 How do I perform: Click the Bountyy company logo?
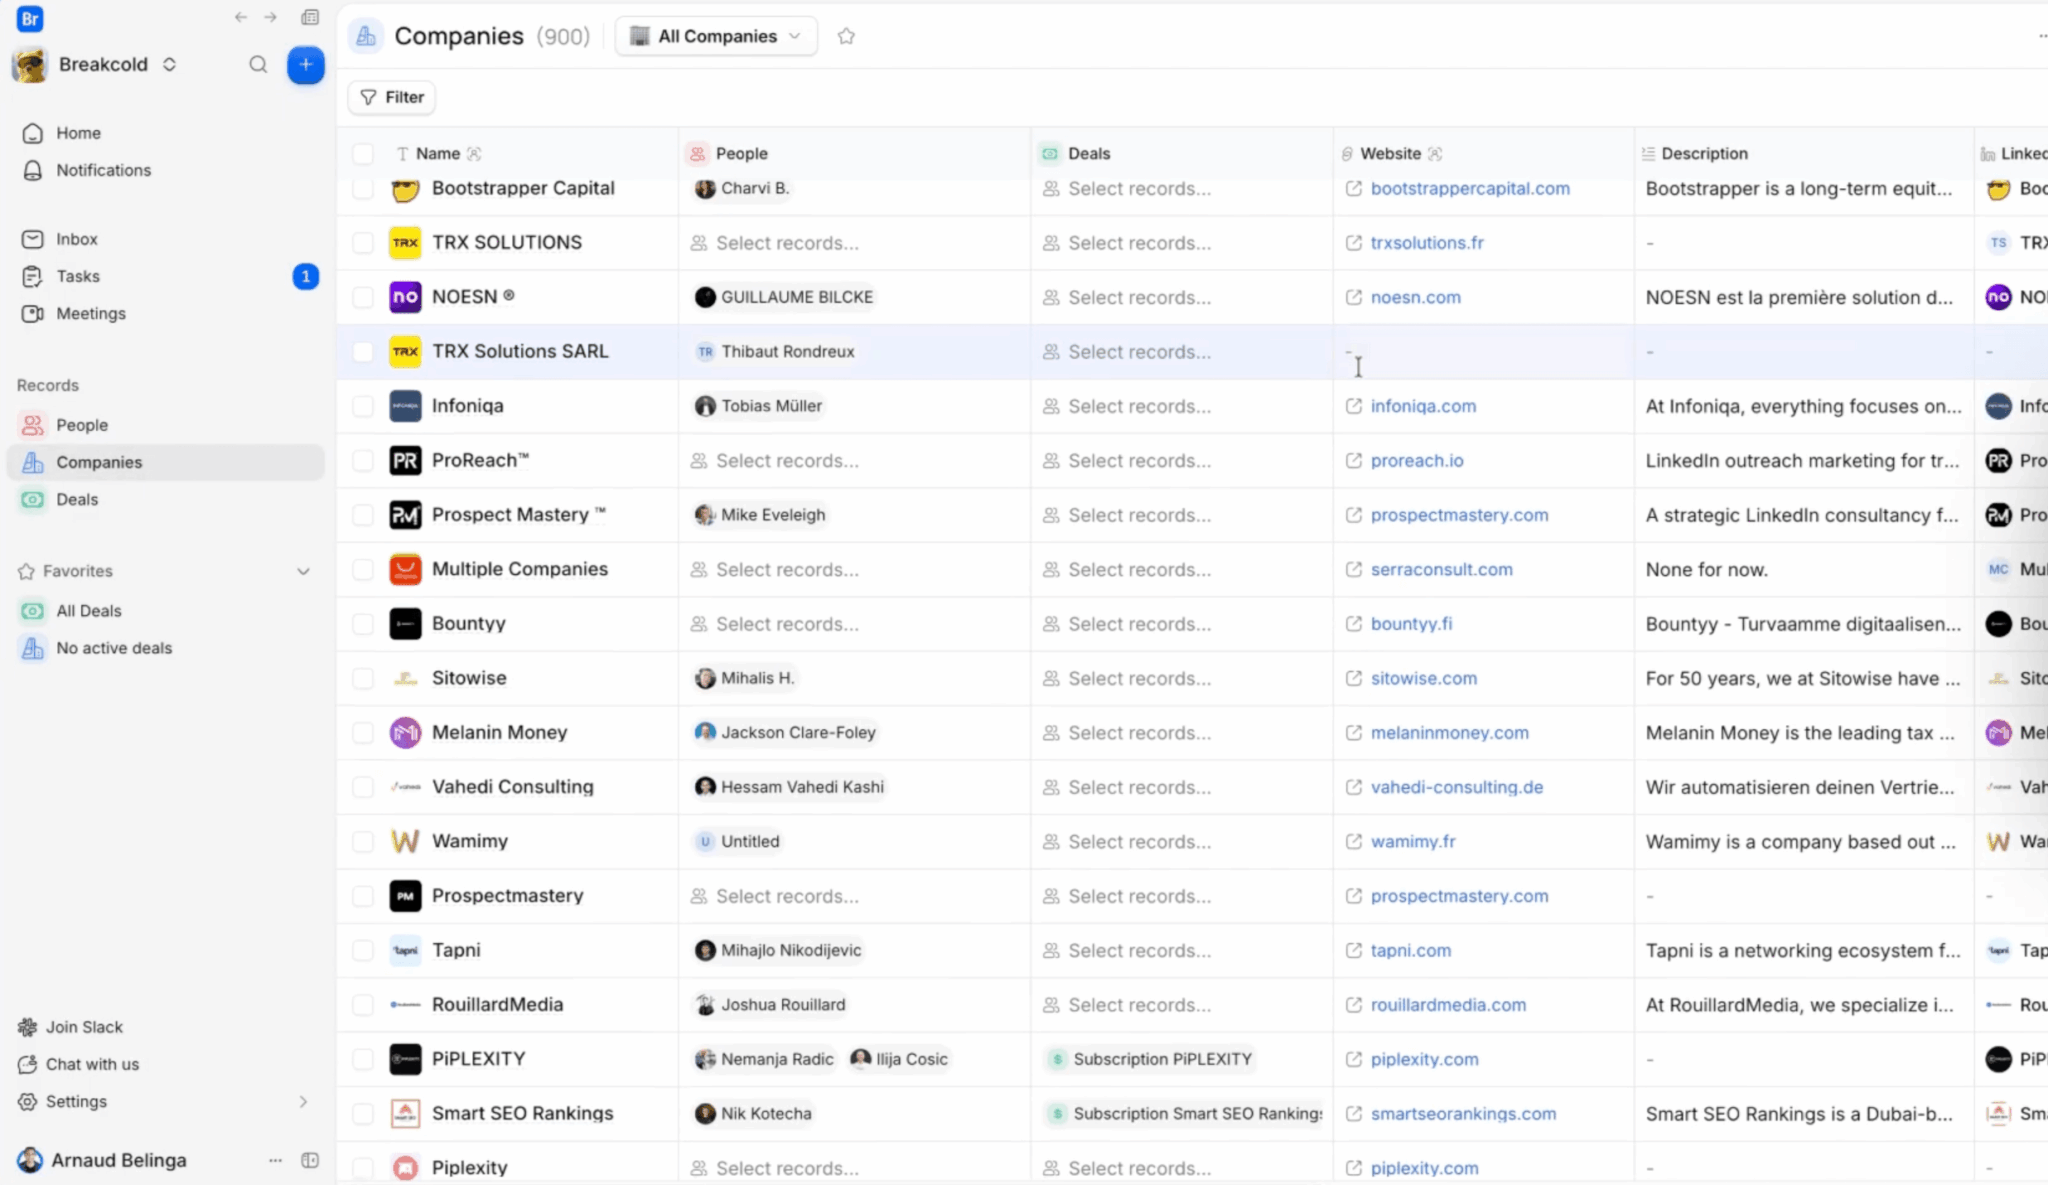(405, 624)
